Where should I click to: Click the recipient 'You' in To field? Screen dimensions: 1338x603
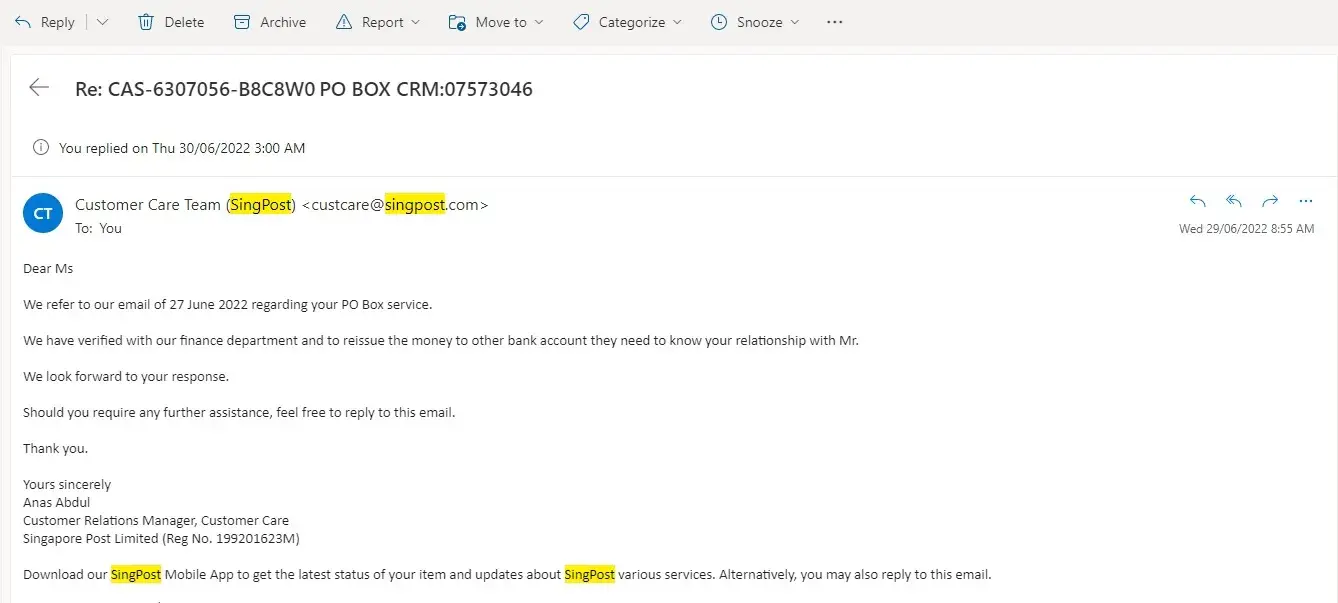110,228
